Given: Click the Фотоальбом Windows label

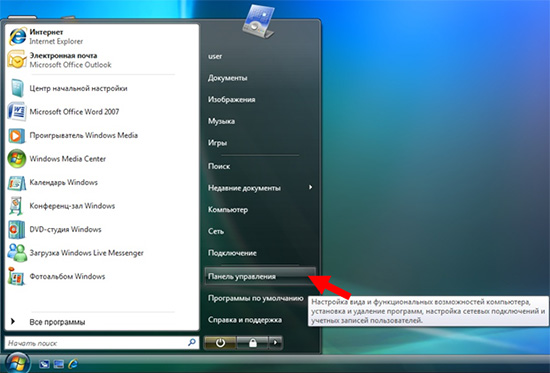Looking at the screenshot, I should 67,276.
